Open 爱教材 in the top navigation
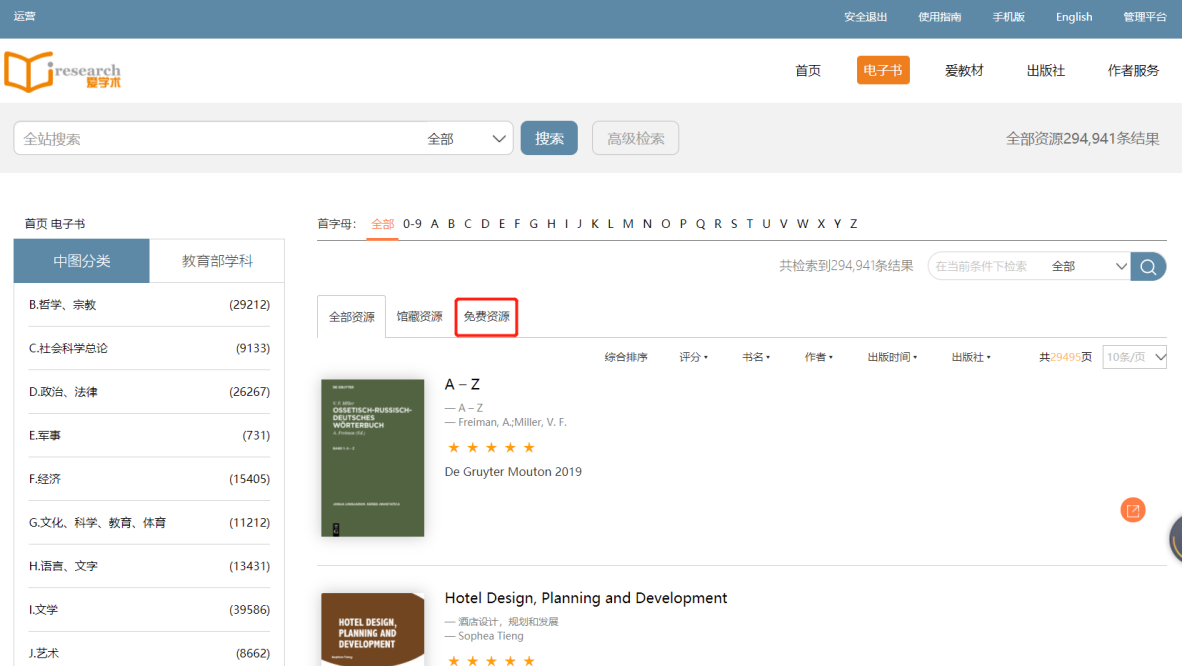This screenshot has height=666, width=1182. (x=964, y=70)
